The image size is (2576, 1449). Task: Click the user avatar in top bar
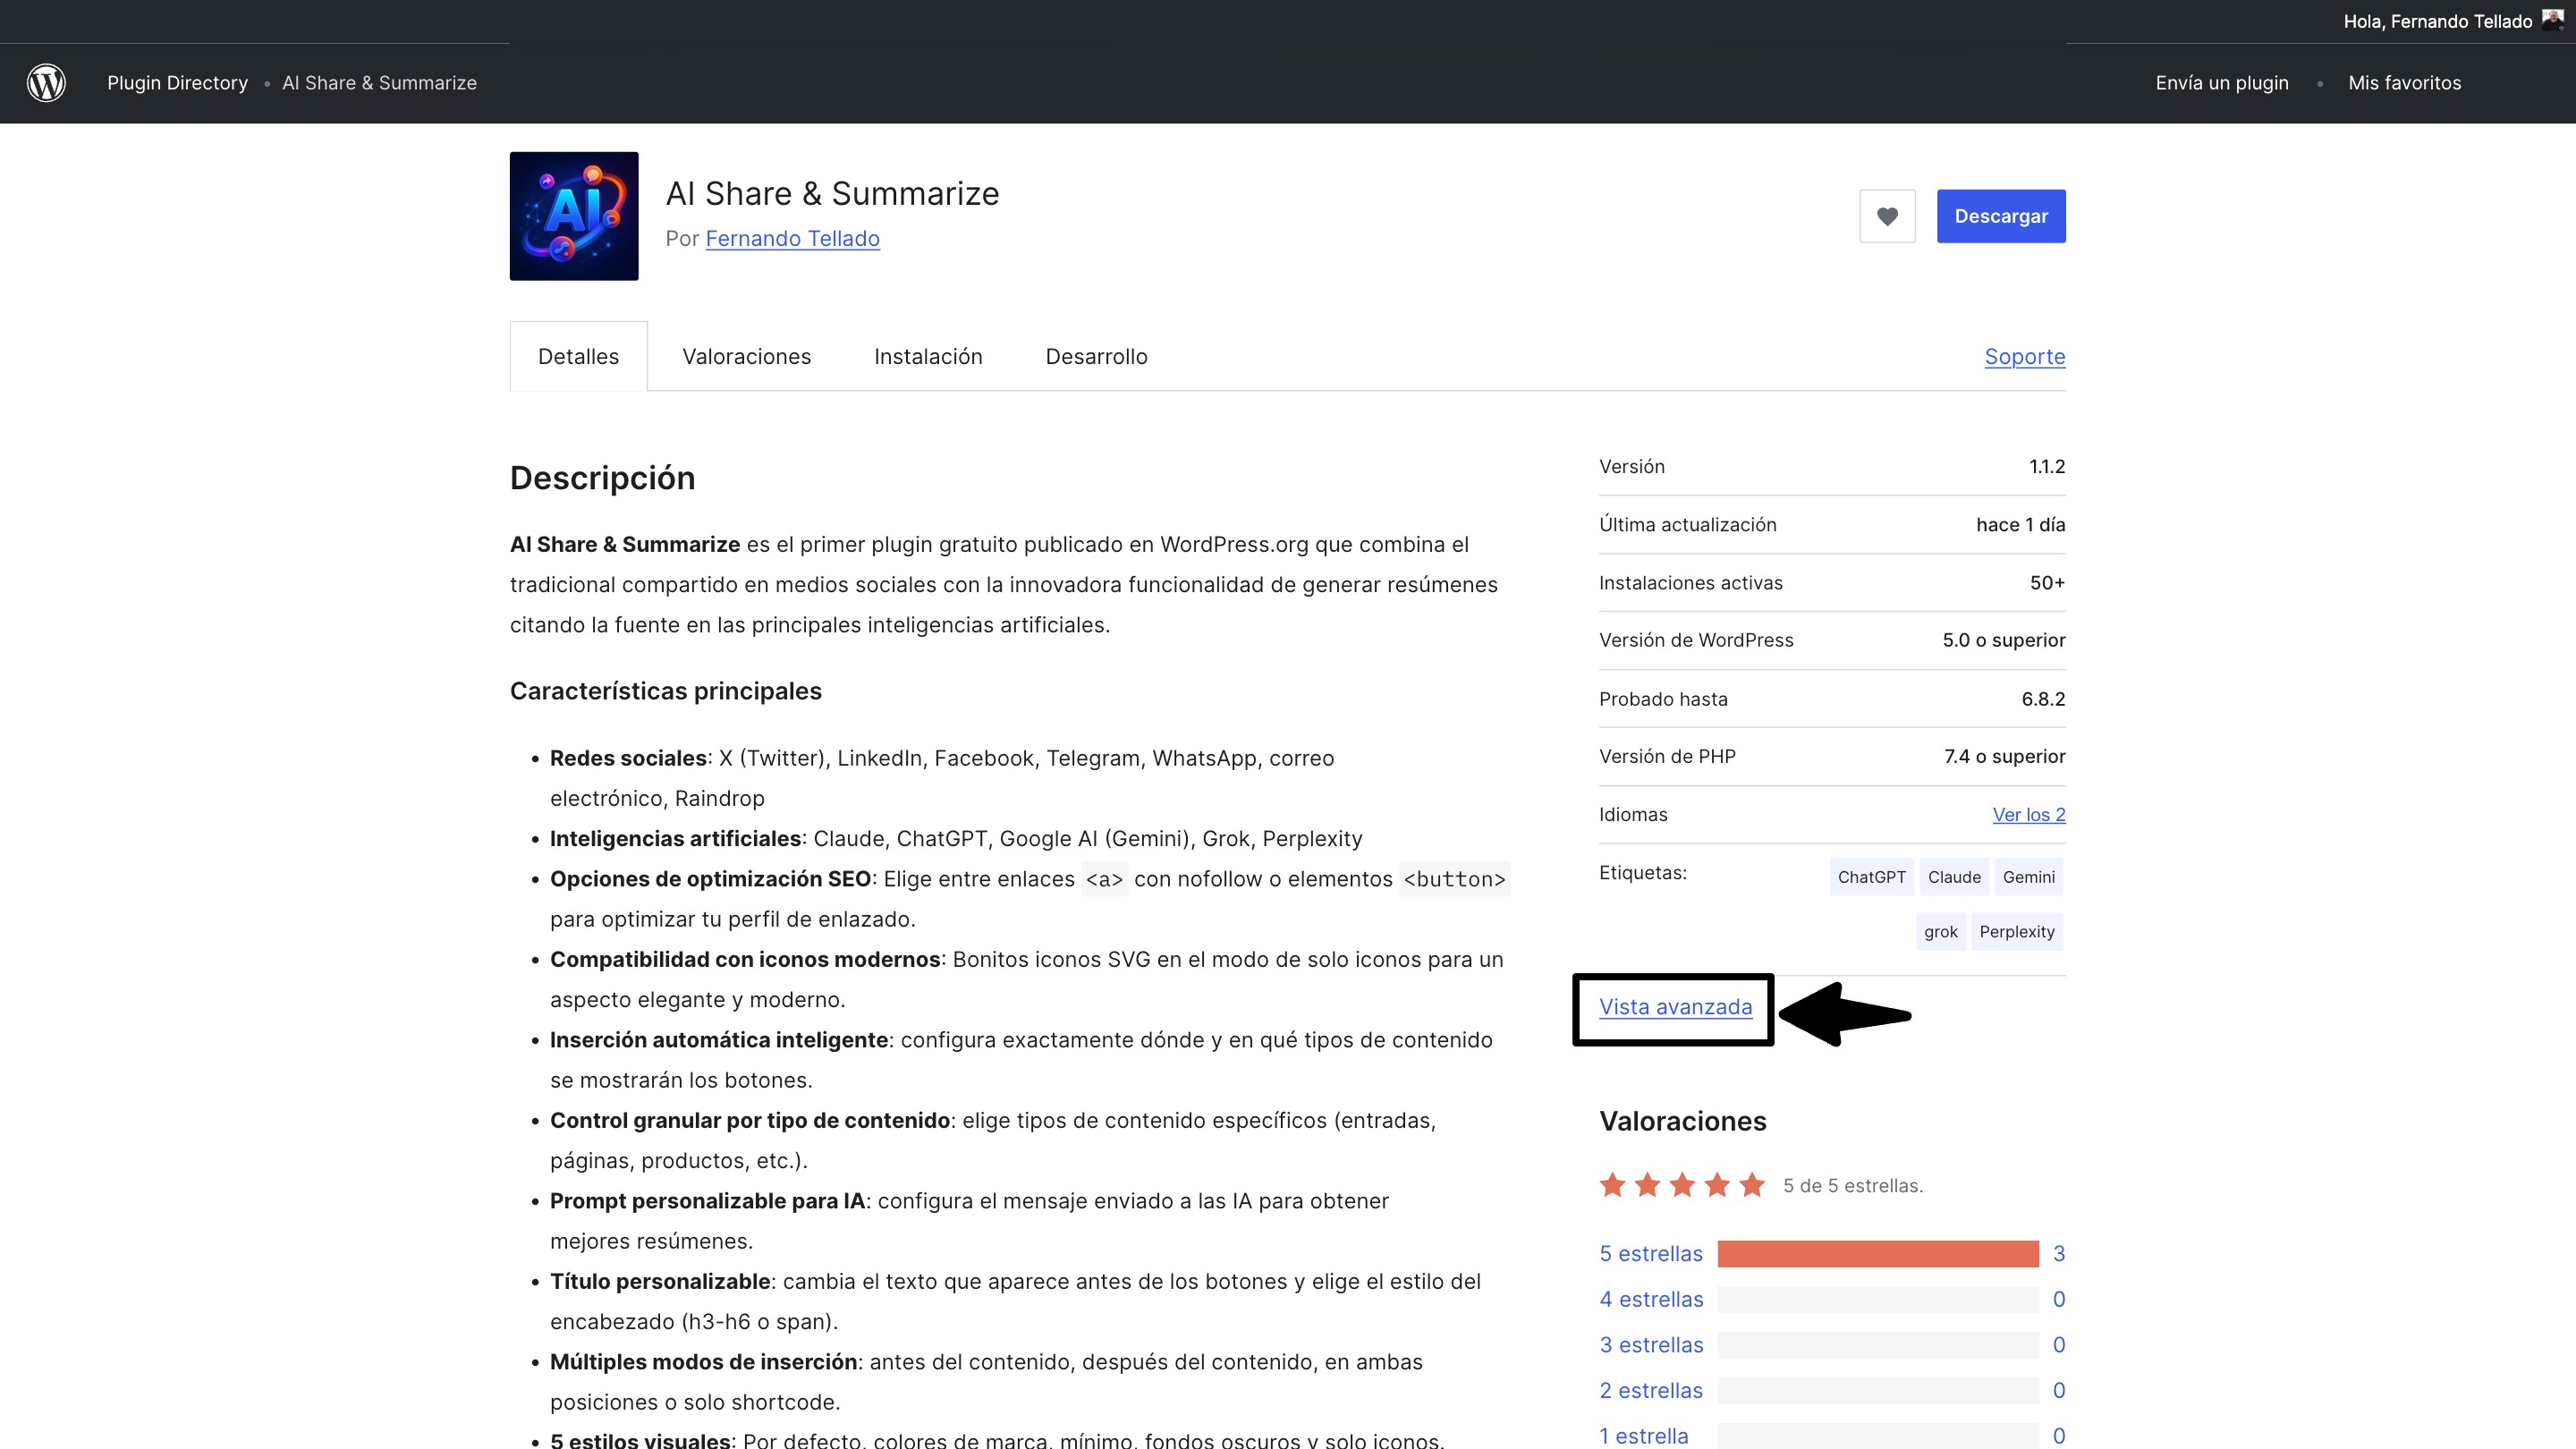coord(2552,20)
